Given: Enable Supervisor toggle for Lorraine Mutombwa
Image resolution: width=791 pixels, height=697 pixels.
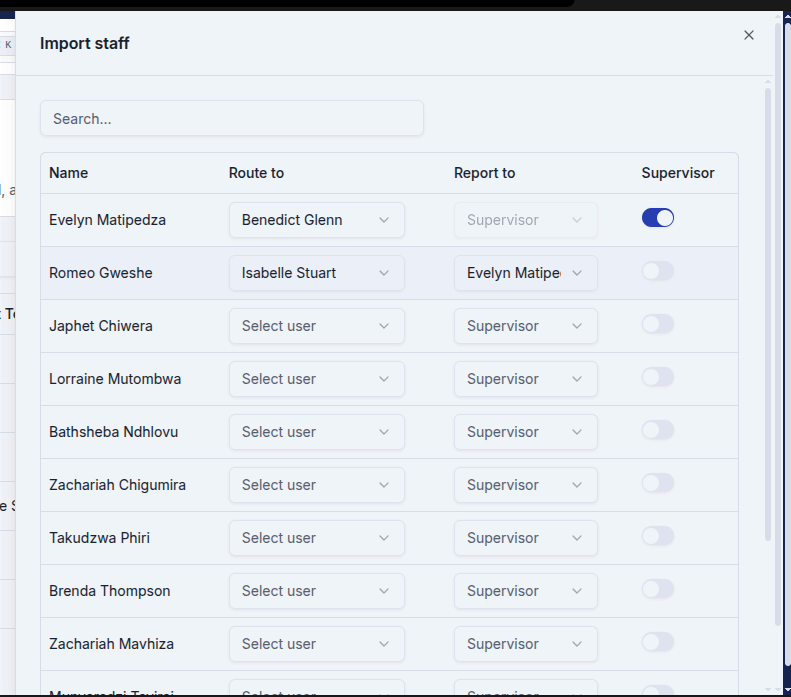Looking at the screenshot, I should coord(657,377).
